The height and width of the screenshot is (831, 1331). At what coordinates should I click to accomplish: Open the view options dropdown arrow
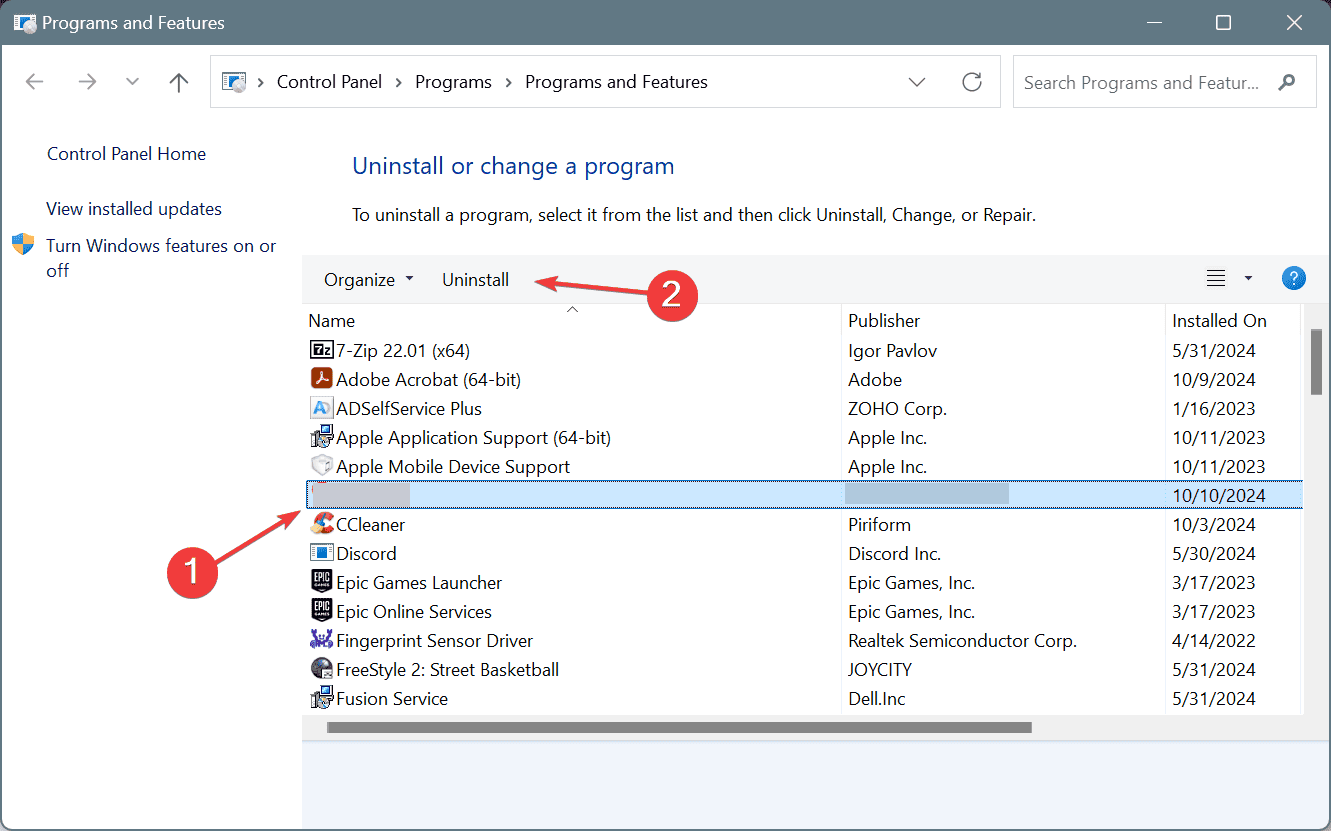pyautogui.click(x=1248, y=279)
